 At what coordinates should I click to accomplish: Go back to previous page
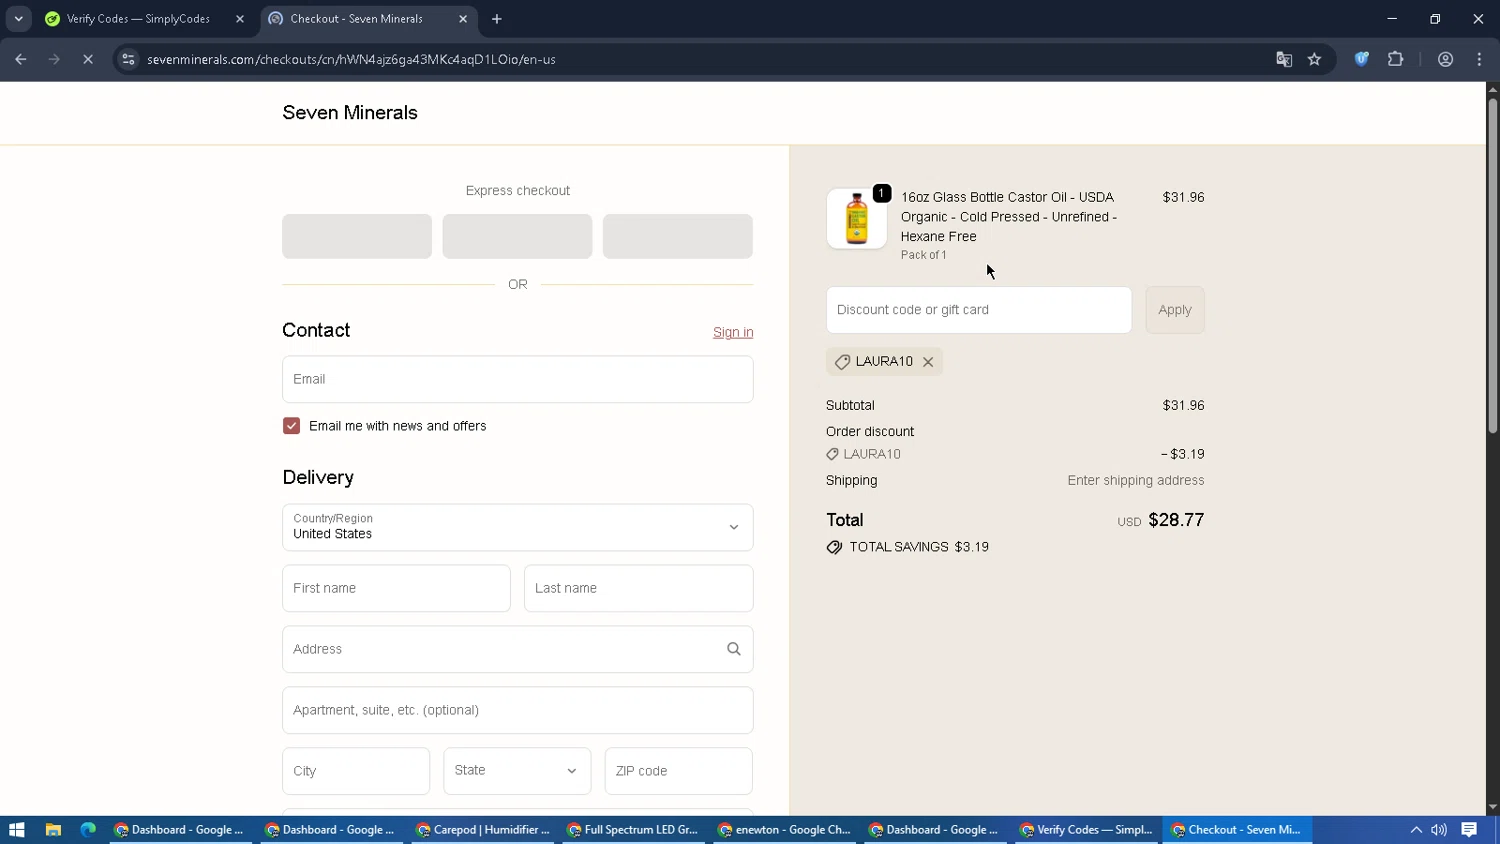coord(21,59)
